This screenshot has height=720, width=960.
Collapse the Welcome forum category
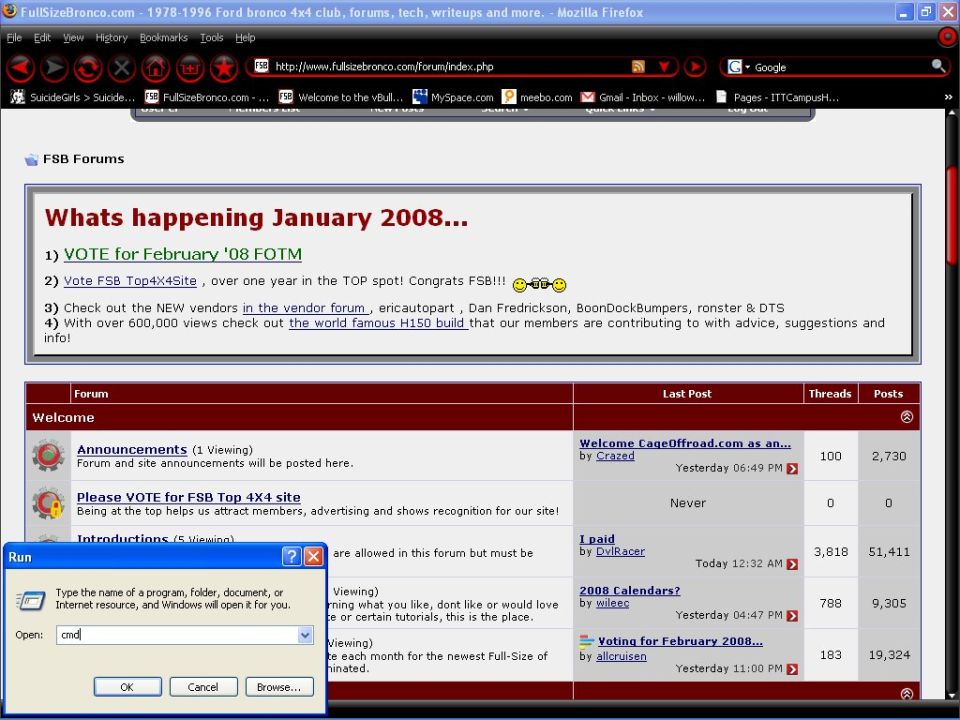point(907,416)
